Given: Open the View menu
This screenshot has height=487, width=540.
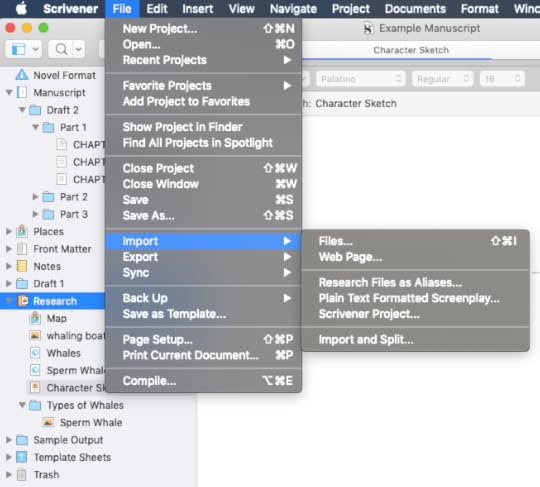Looking at the screenshot, I should 241,9.
